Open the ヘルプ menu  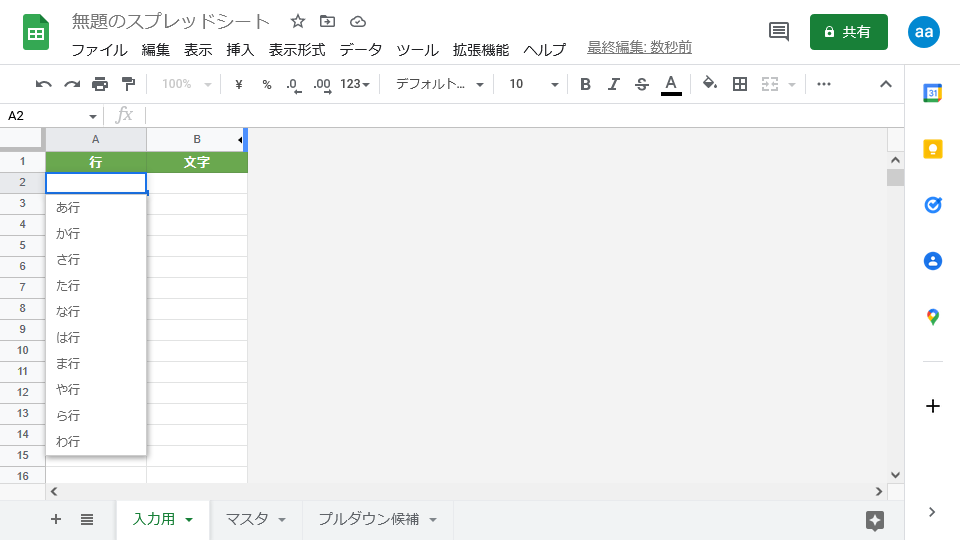click(x=544, y=50)
